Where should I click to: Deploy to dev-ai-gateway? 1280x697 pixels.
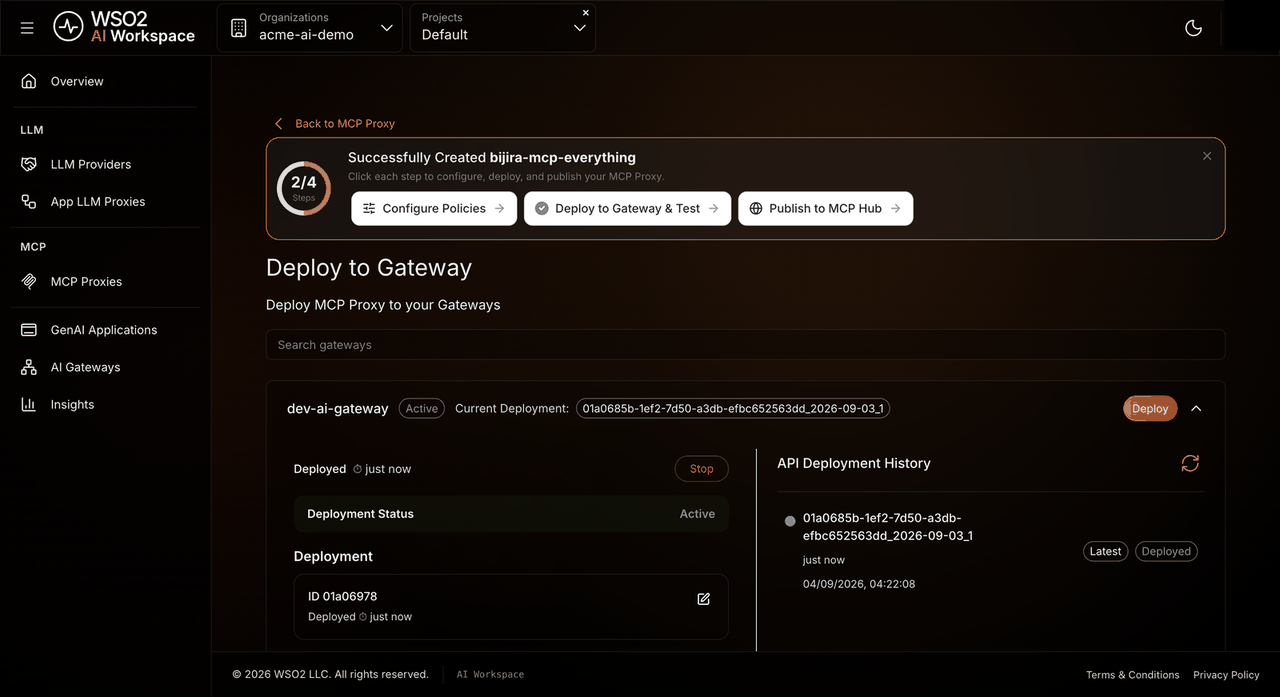pos(1150,408)
